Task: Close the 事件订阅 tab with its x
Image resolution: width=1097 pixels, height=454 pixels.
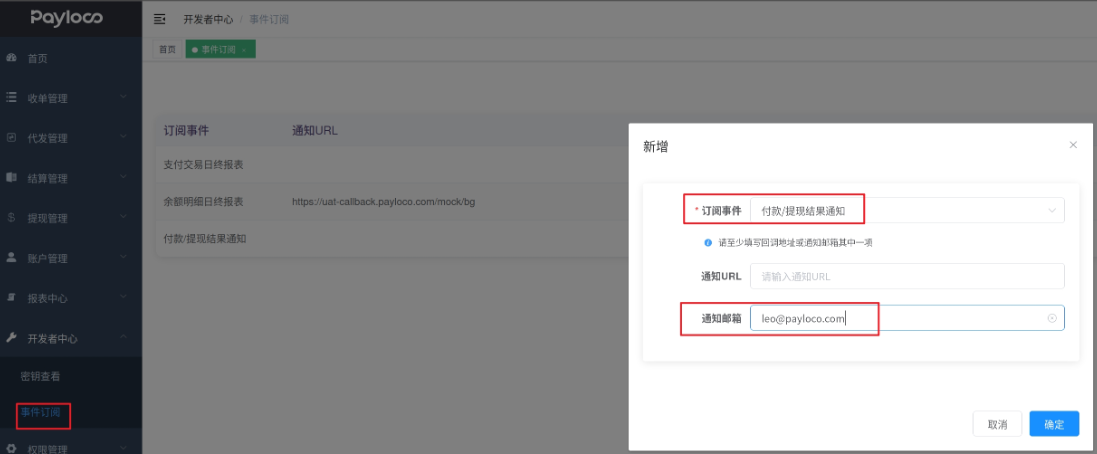Action: pos(243,50)
